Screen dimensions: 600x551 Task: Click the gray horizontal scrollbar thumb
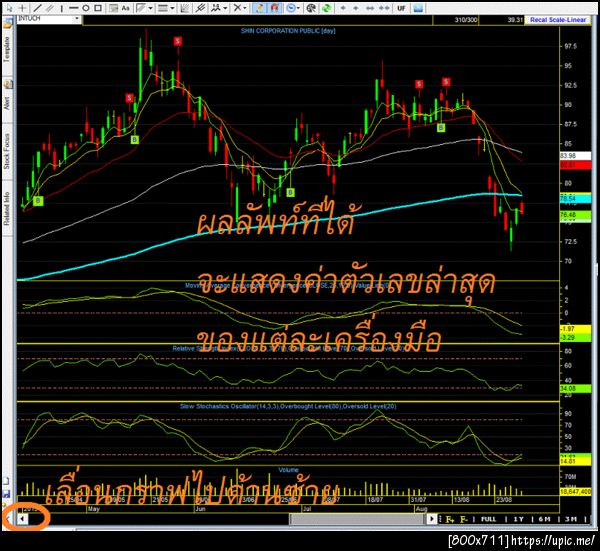point(358,519)
